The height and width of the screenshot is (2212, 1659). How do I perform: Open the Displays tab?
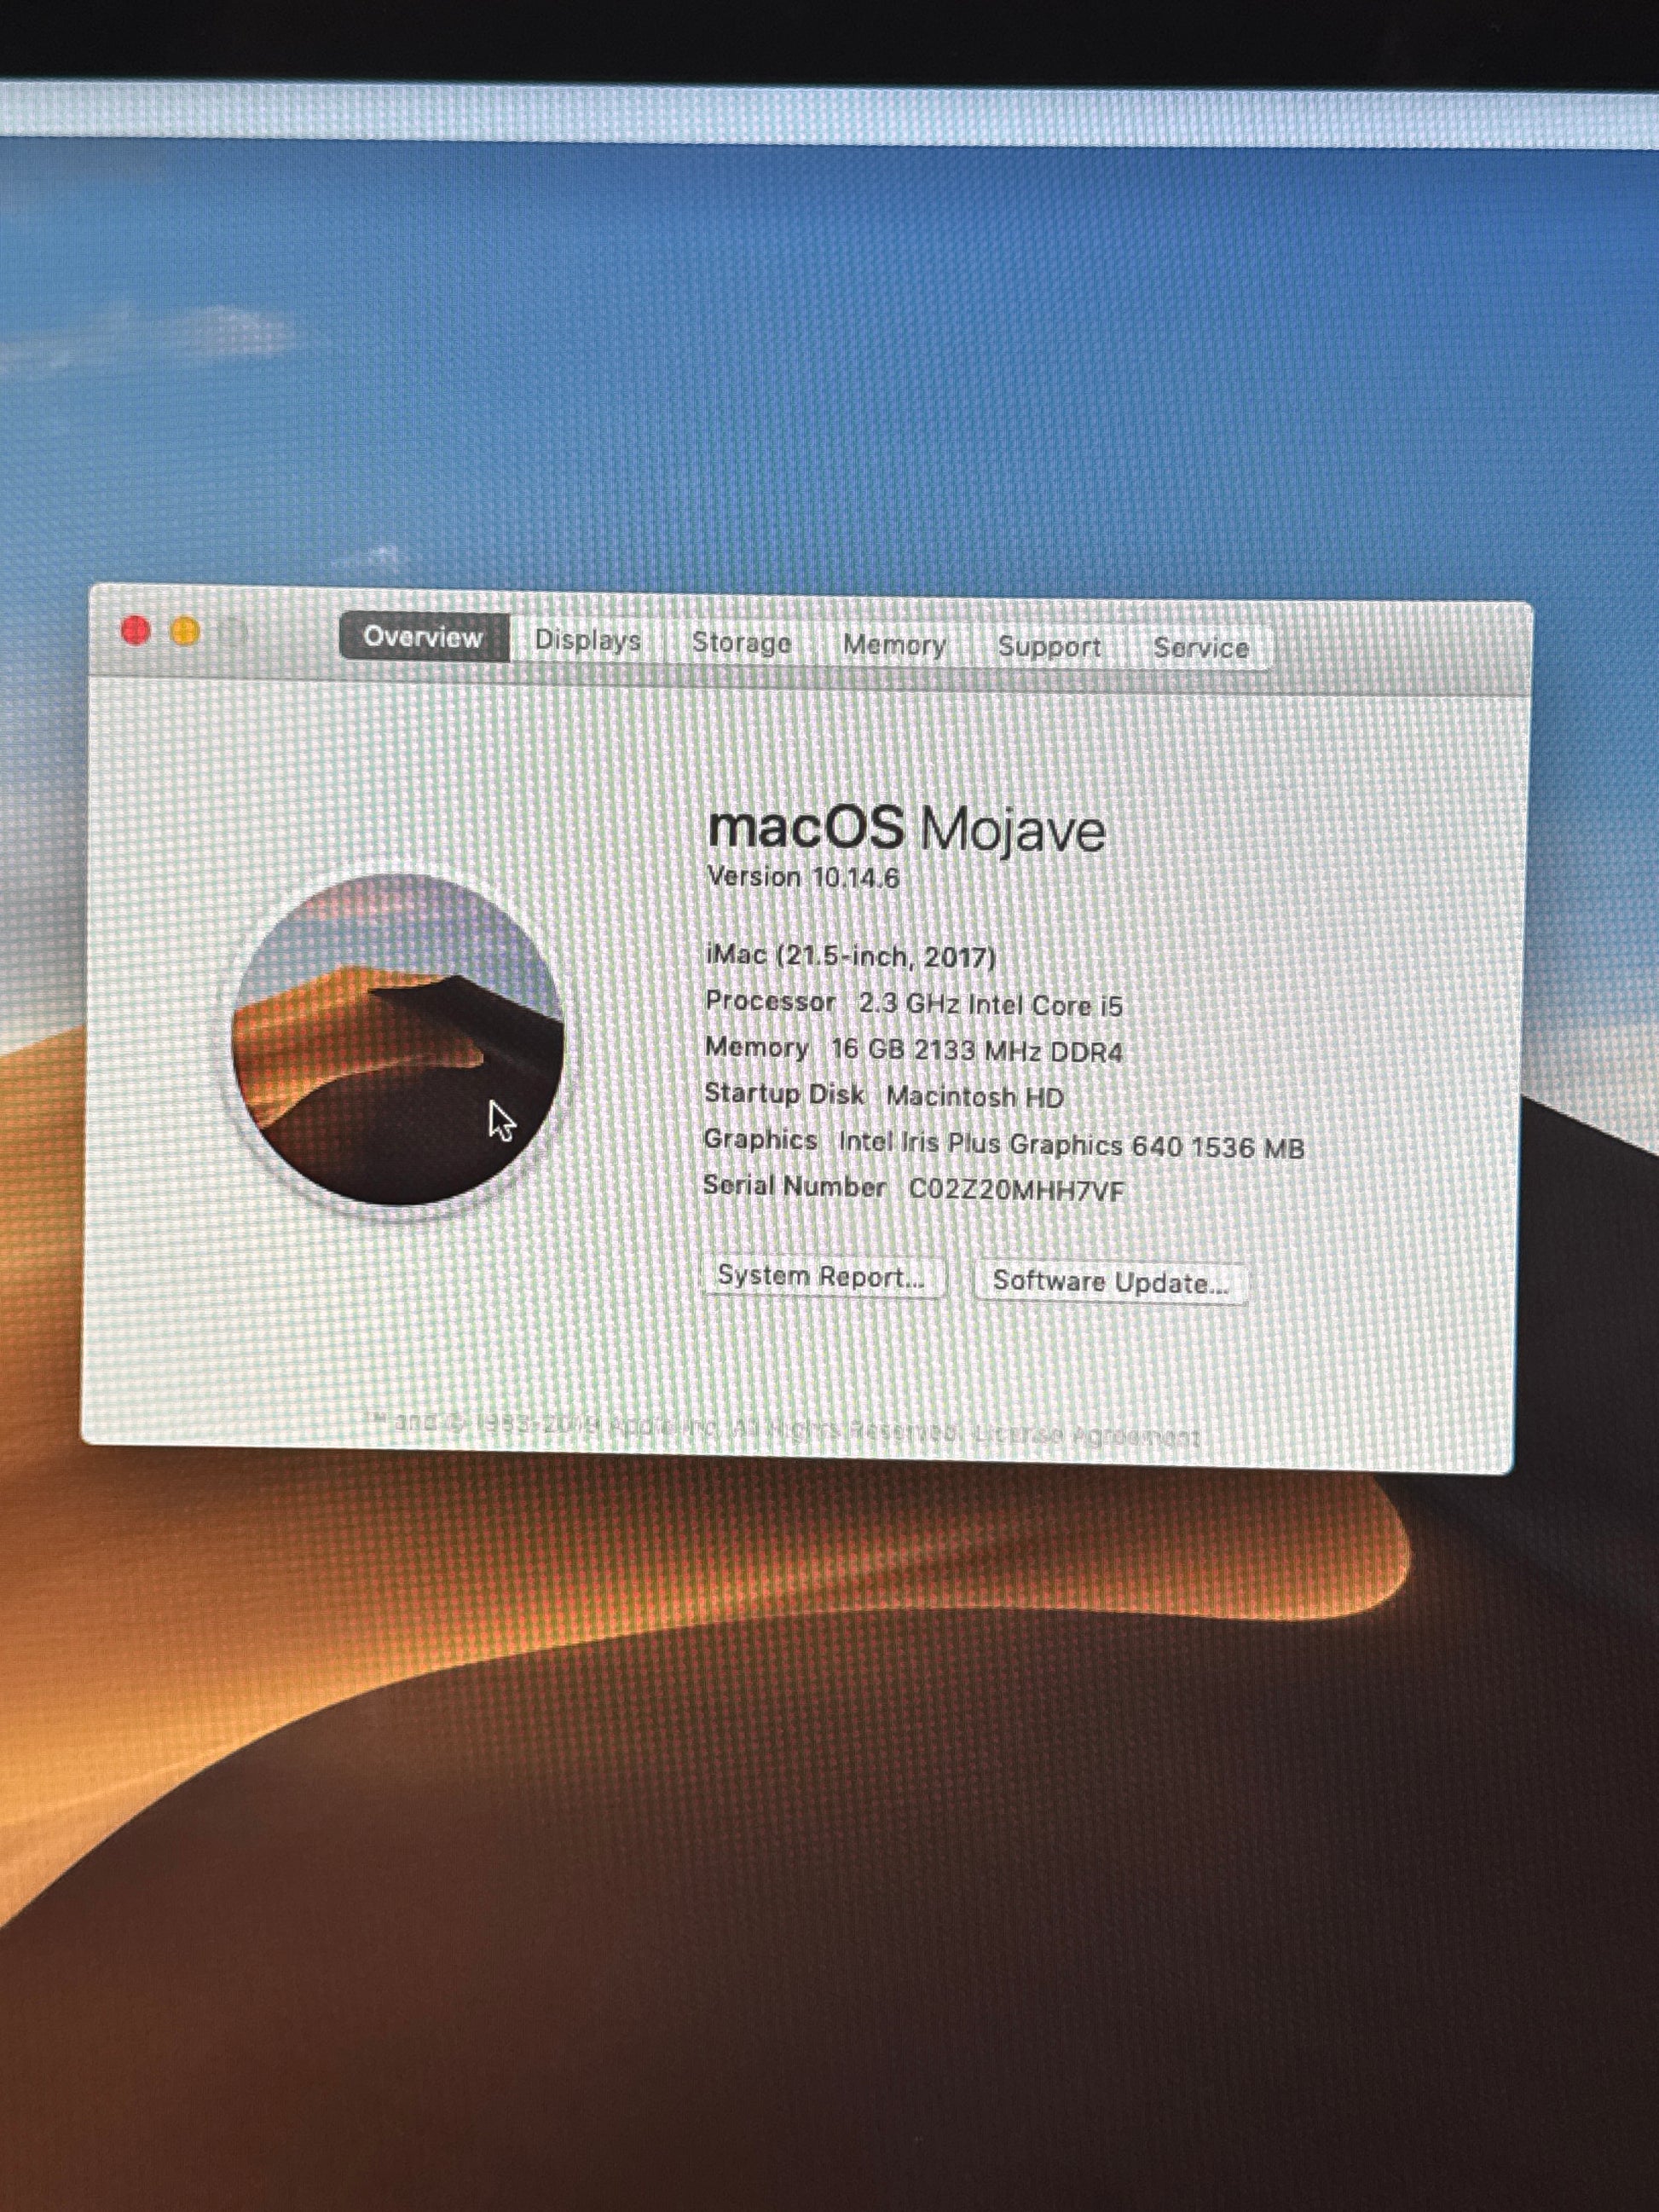point(588,640)
